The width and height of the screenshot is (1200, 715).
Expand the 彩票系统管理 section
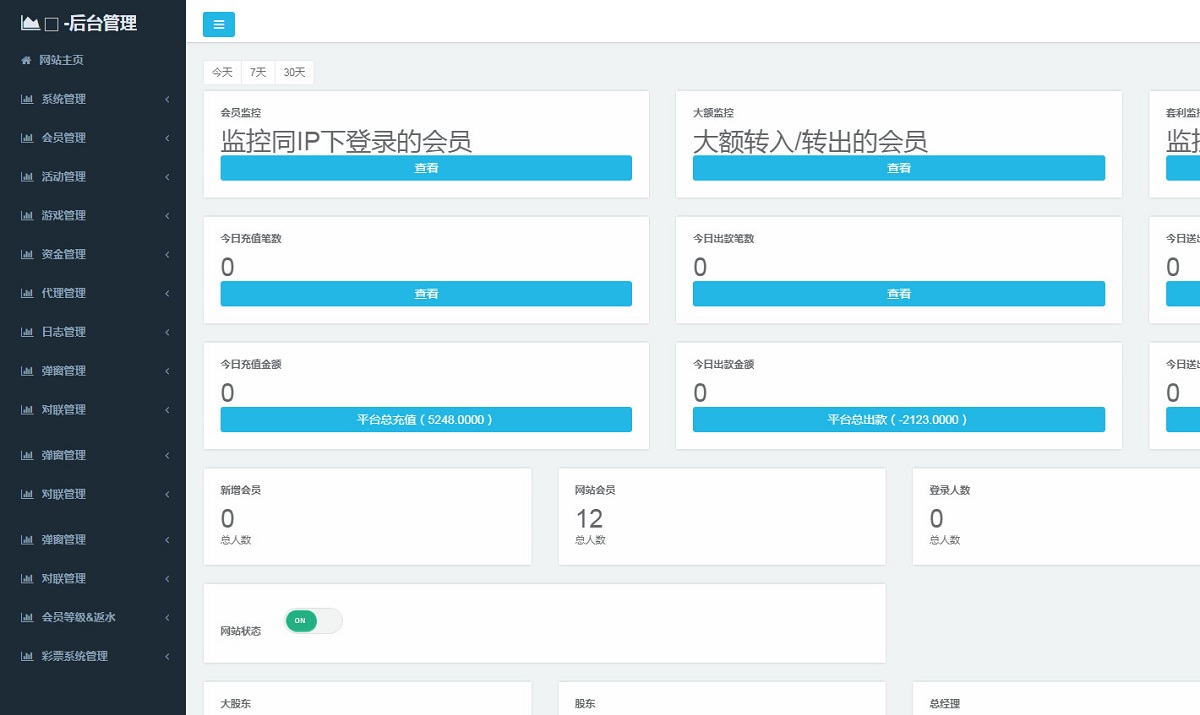(x=167, y=656)
